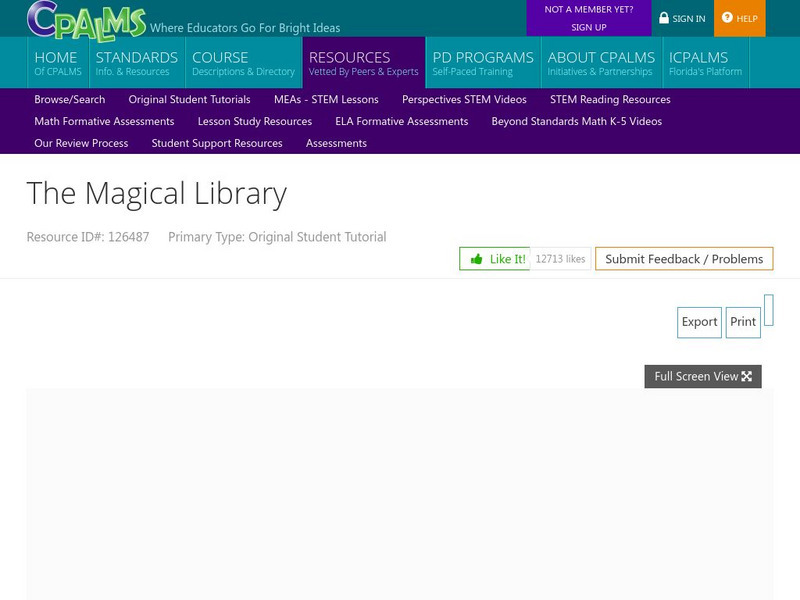
Task: Click Submit Feedback / Problems button
Action: 684,259
